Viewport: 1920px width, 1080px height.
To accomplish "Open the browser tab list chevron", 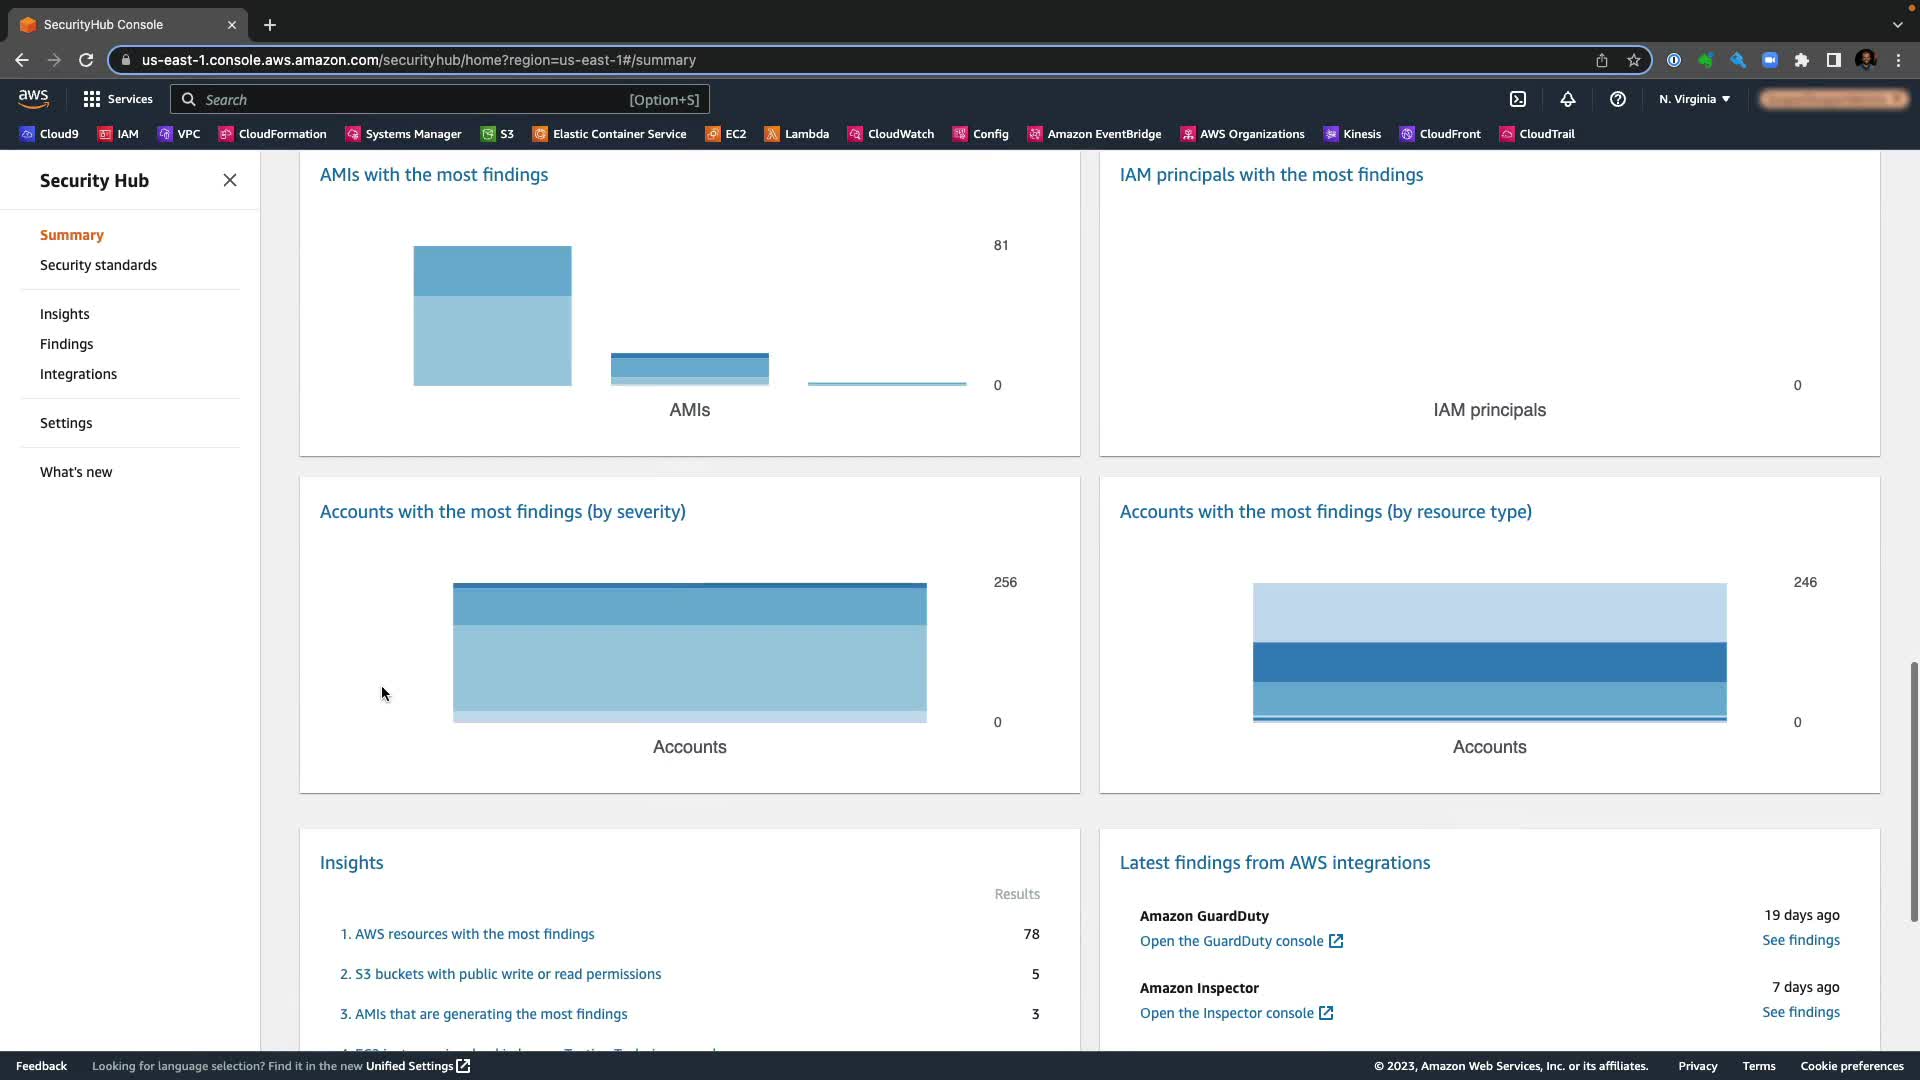I will click(1897, 24).
